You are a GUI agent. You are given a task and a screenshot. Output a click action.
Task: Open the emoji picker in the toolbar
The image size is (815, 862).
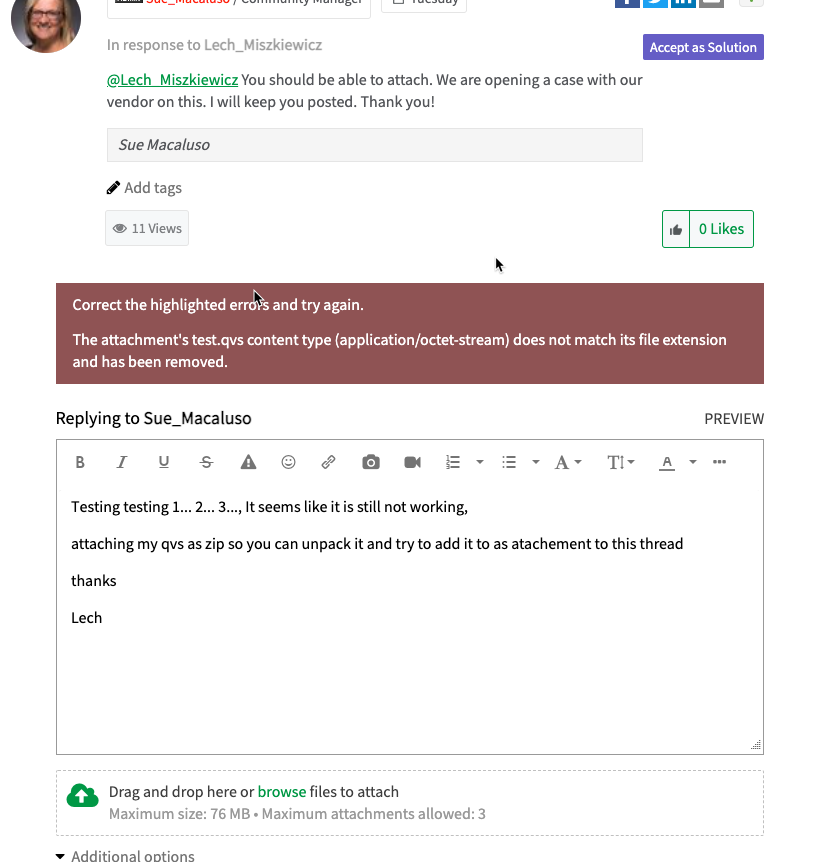[x=289, y=462]
